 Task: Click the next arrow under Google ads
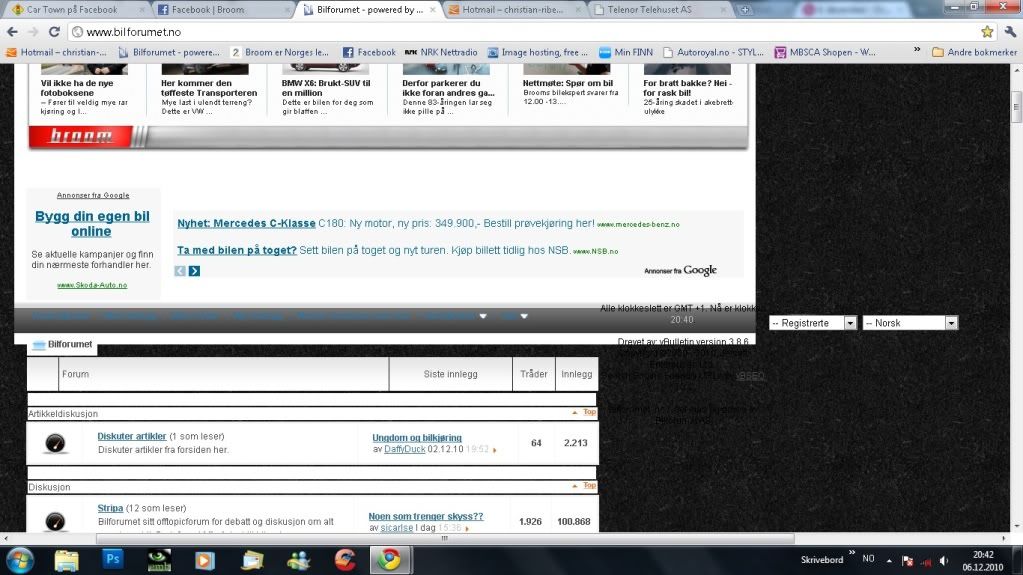tap(194, 271)
